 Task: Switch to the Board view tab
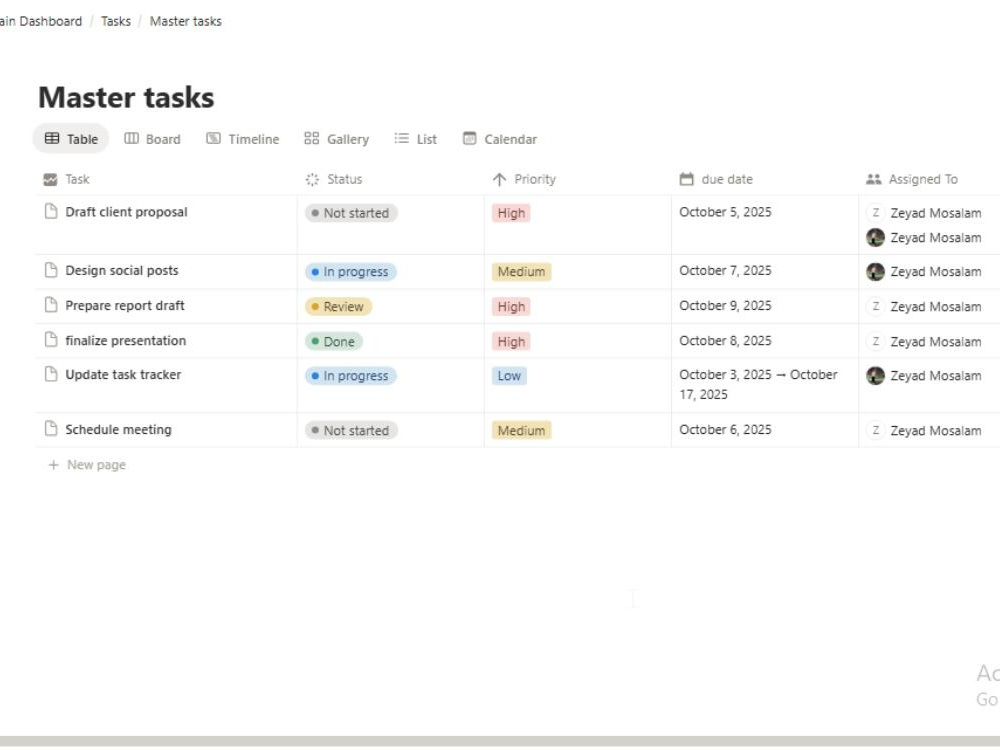152,138
